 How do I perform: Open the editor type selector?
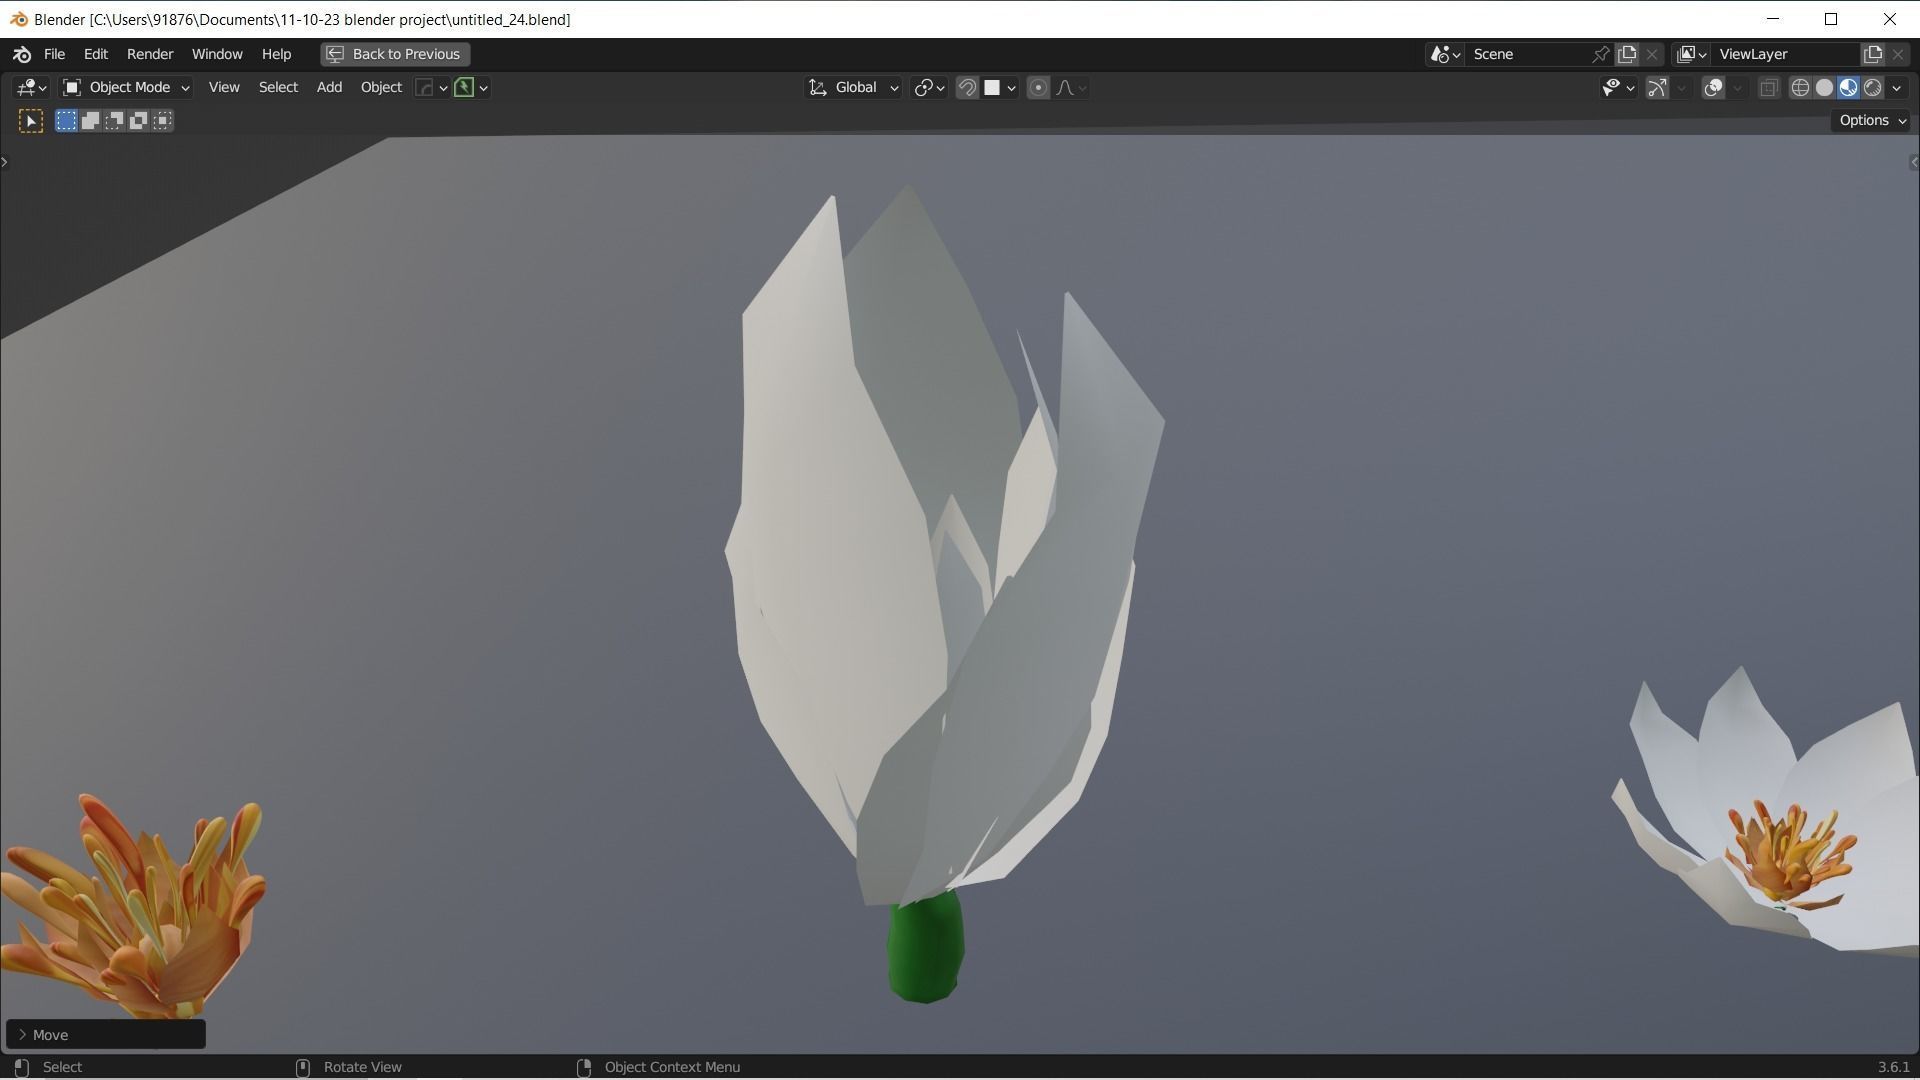click(32, 88)
